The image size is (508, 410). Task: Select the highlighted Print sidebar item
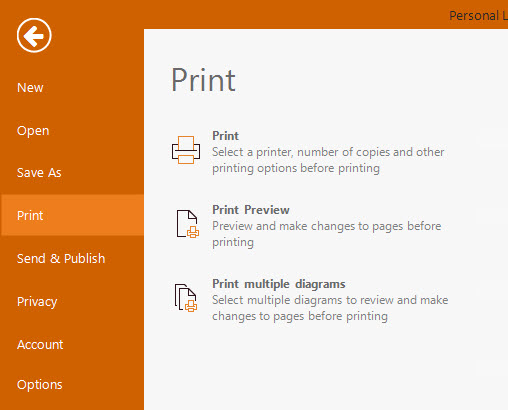click(x=72, y=215)
